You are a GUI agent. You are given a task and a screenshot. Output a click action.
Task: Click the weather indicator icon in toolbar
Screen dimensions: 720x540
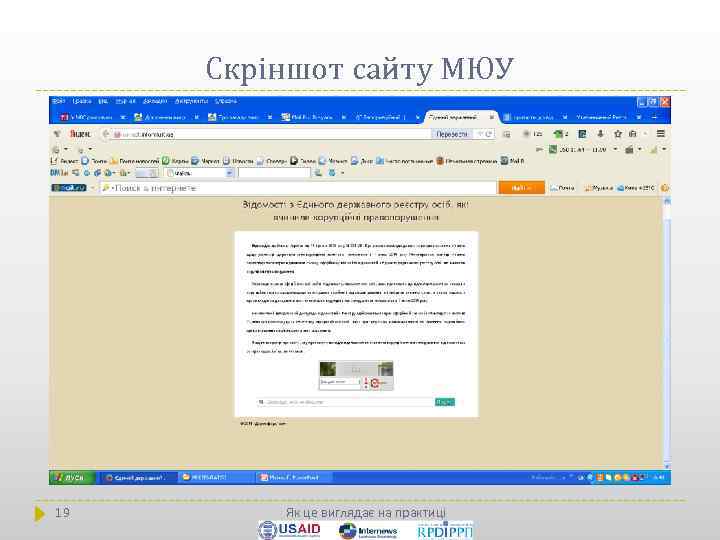533,134
